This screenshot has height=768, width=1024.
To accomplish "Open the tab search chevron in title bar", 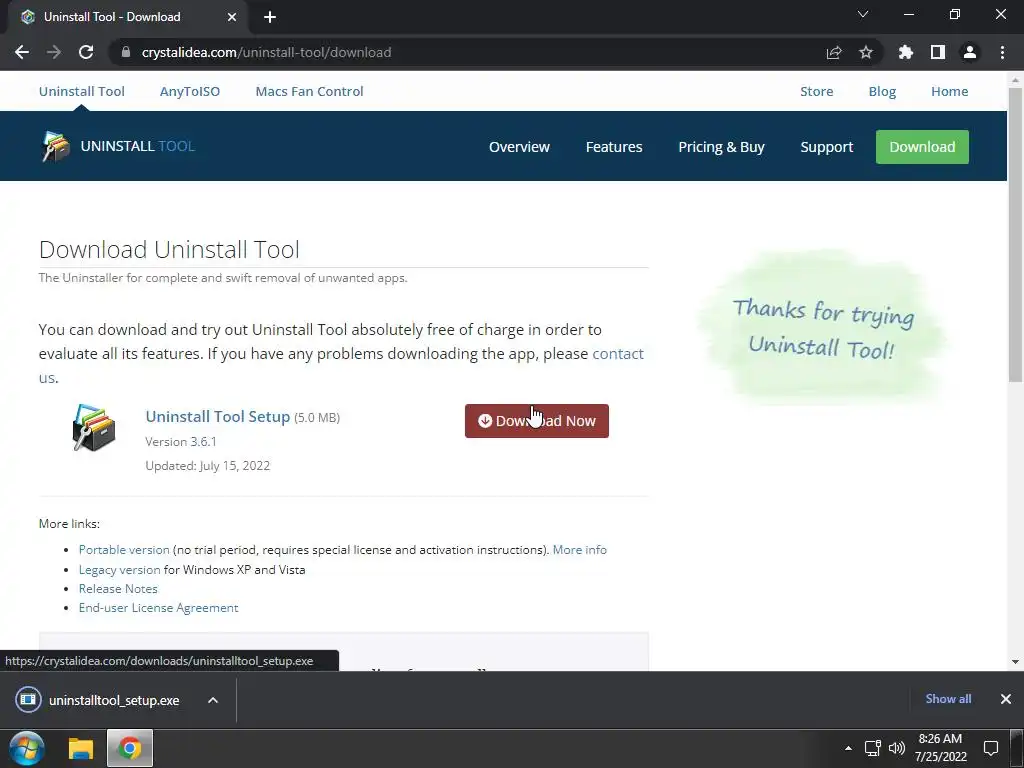I will 863,14.
